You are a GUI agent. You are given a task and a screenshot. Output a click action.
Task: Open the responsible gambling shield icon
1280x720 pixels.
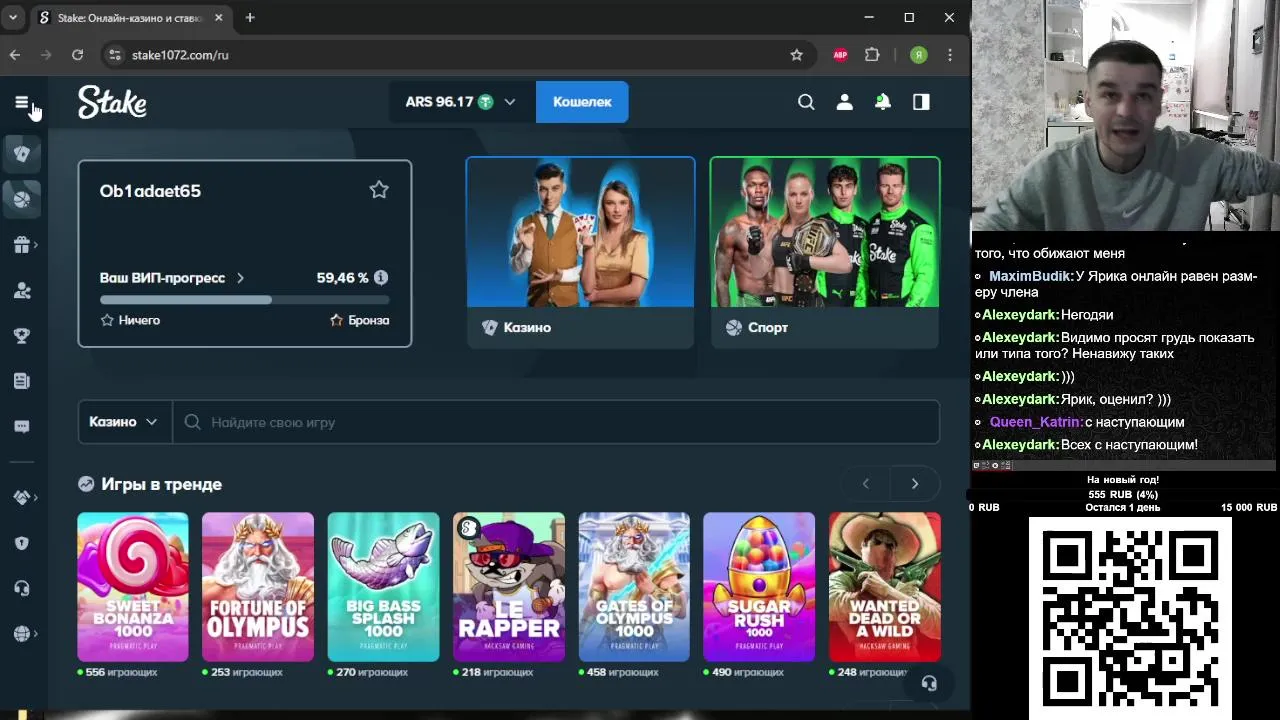[21, 543]
